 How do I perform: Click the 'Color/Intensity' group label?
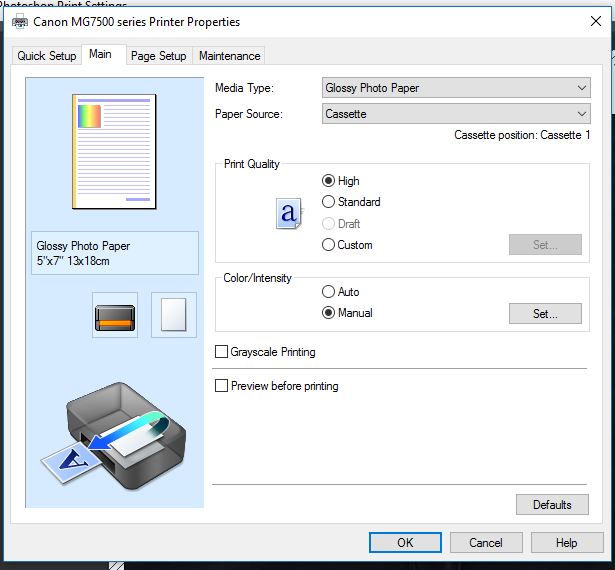[x=257, y=278]
